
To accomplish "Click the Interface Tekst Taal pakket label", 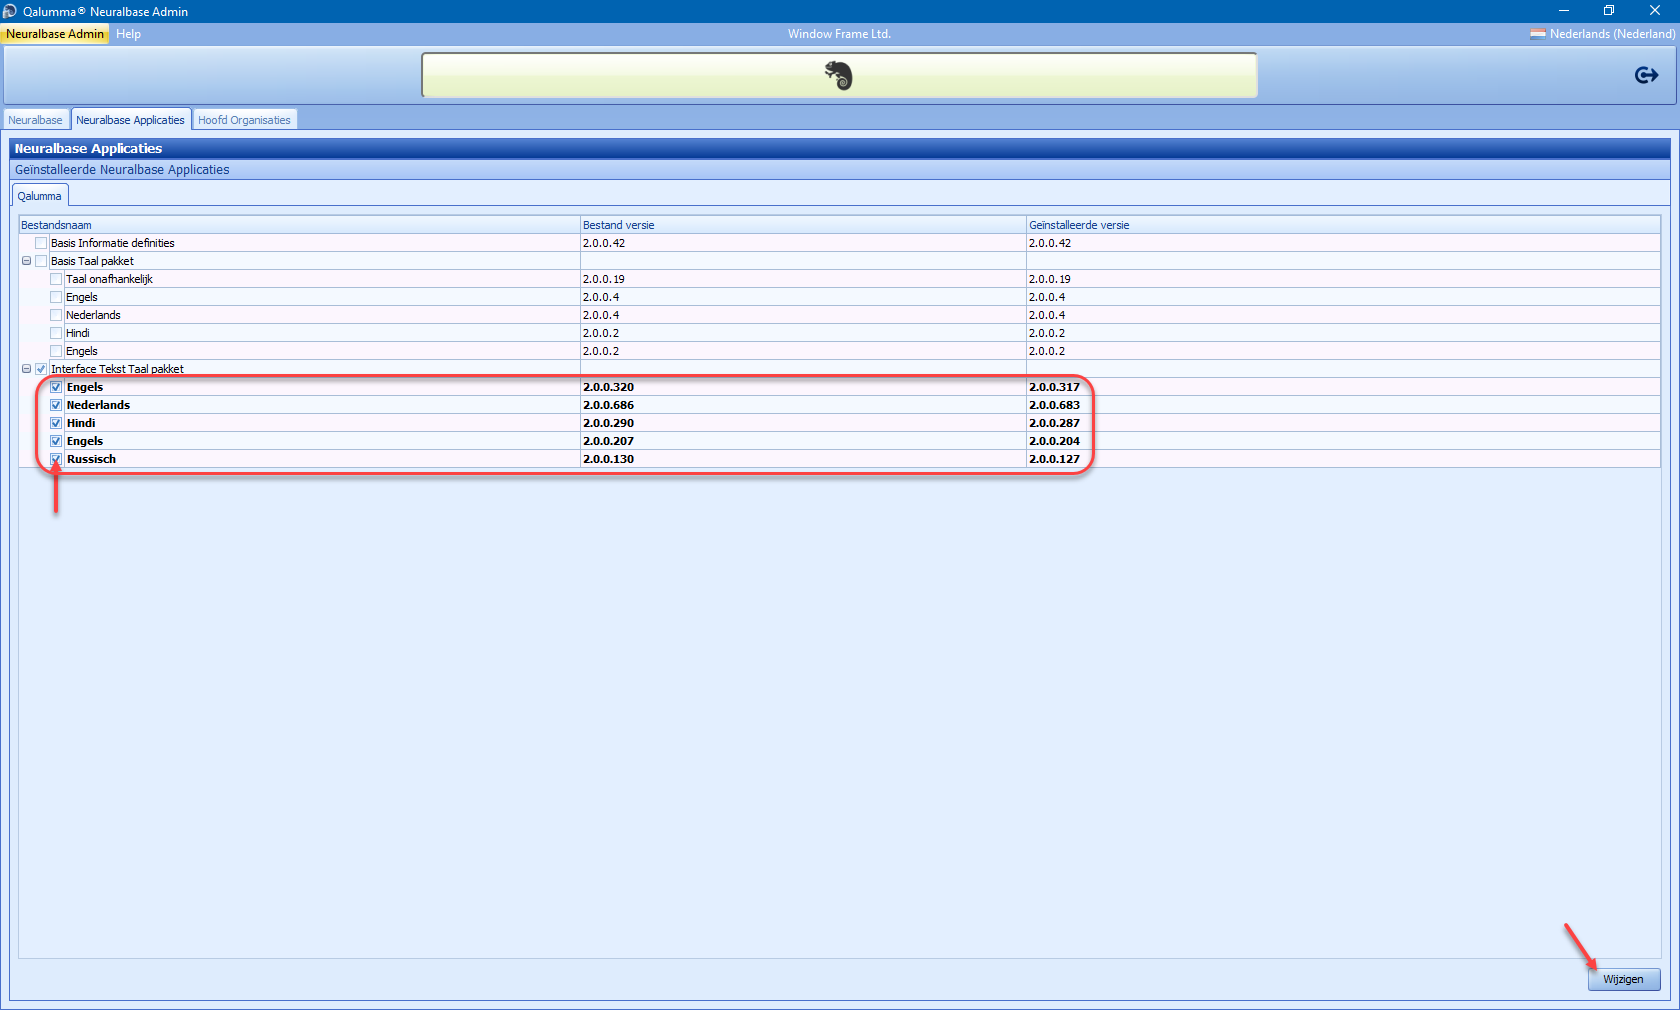I will pos(117,369).
